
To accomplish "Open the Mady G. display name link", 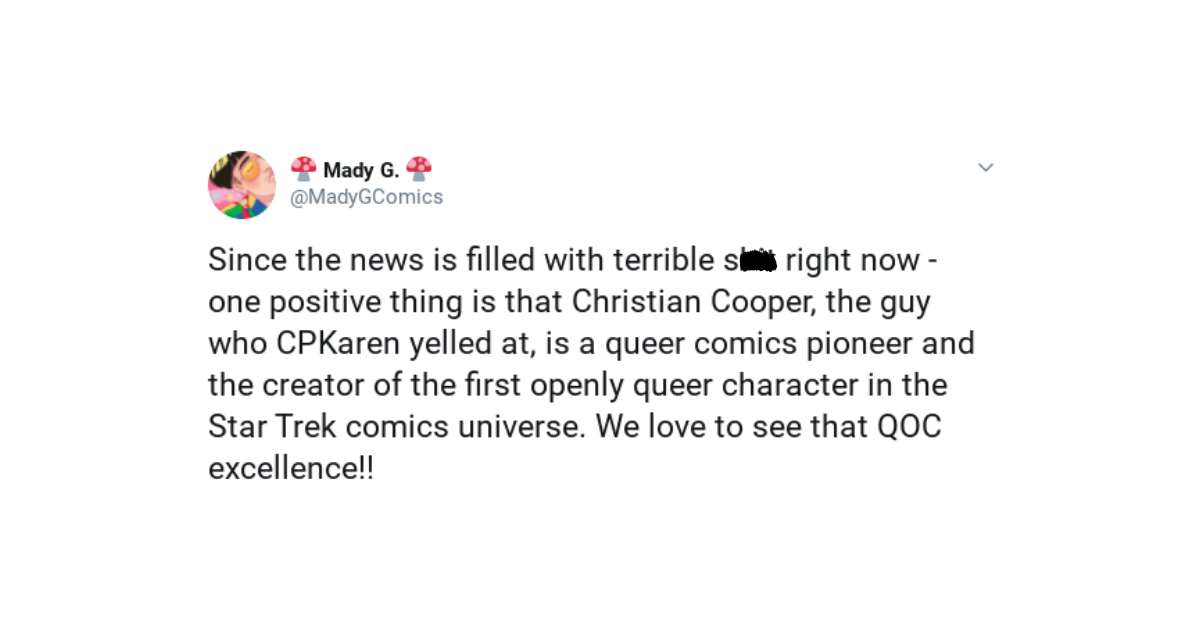I will click(361, 170).
